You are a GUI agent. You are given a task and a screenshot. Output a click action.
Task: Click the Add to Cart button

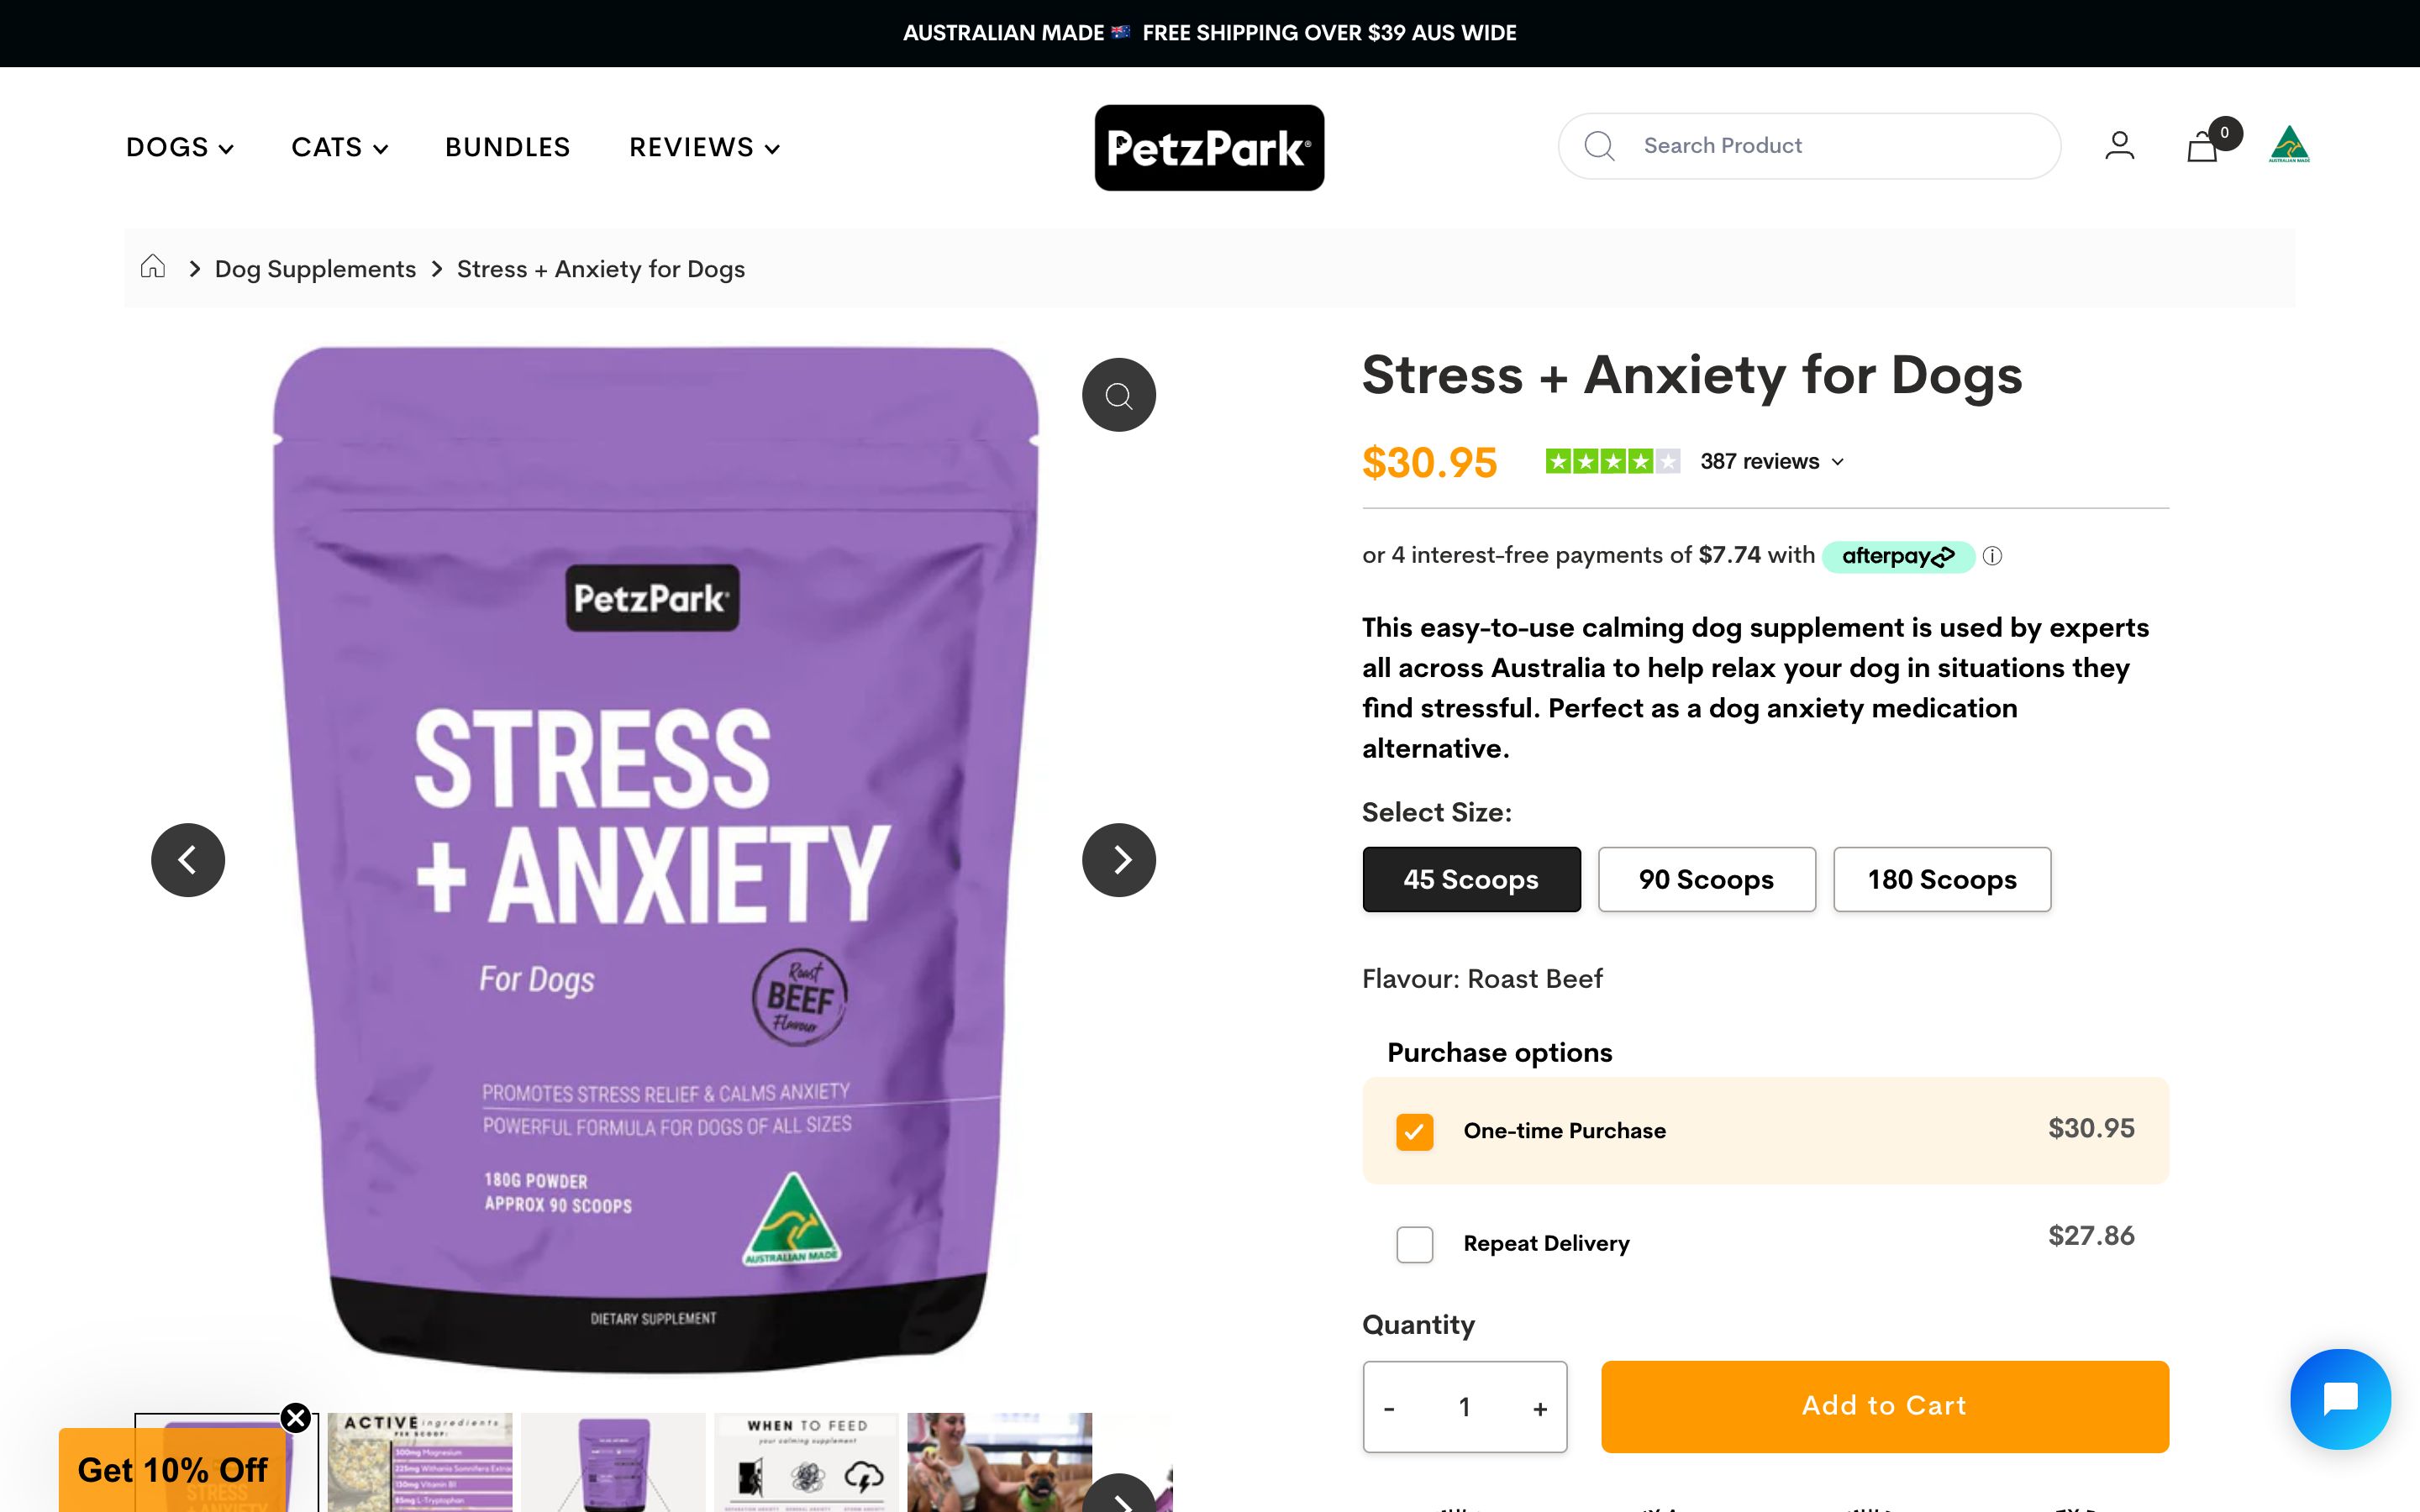pyautogui.click(x=1884, y=1406)
